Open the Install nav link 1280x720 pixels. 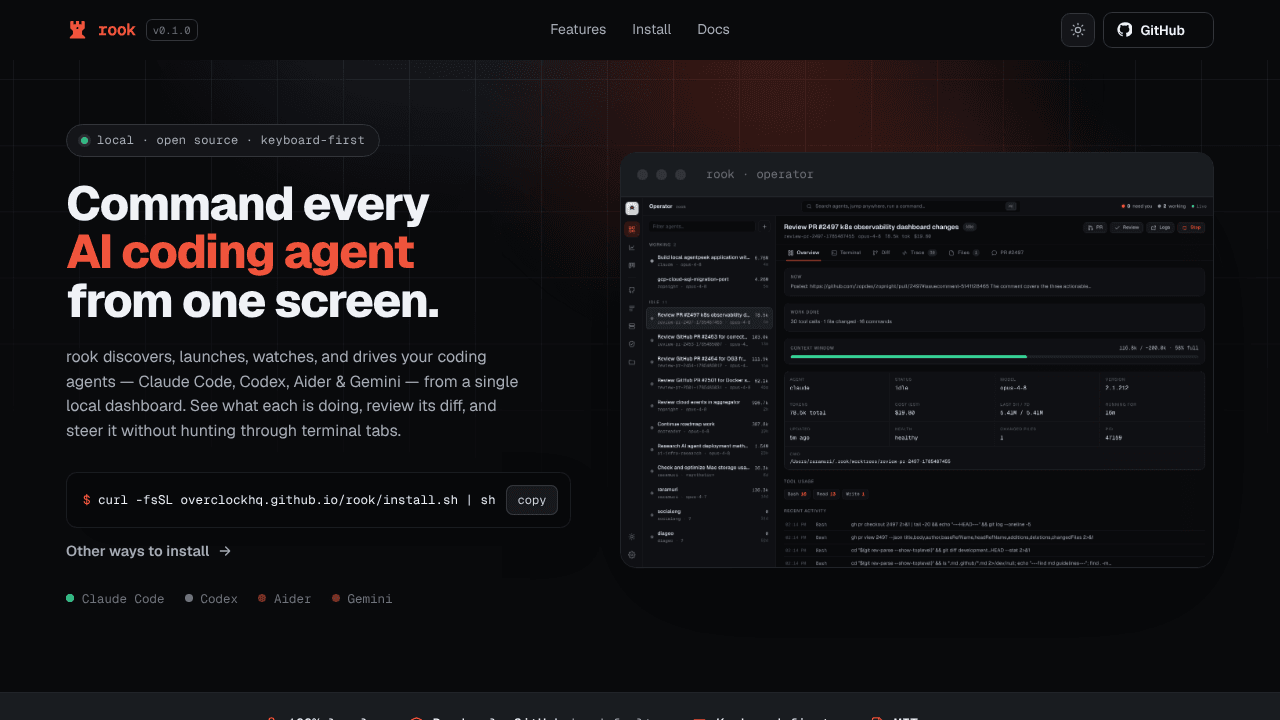(x=652, y=30)
